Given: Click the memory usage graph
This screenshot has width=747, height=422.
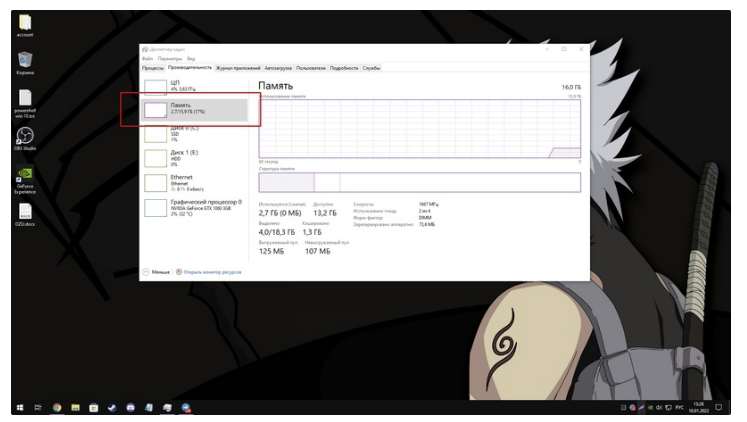Looking at the screenshot, I should 420,129.
